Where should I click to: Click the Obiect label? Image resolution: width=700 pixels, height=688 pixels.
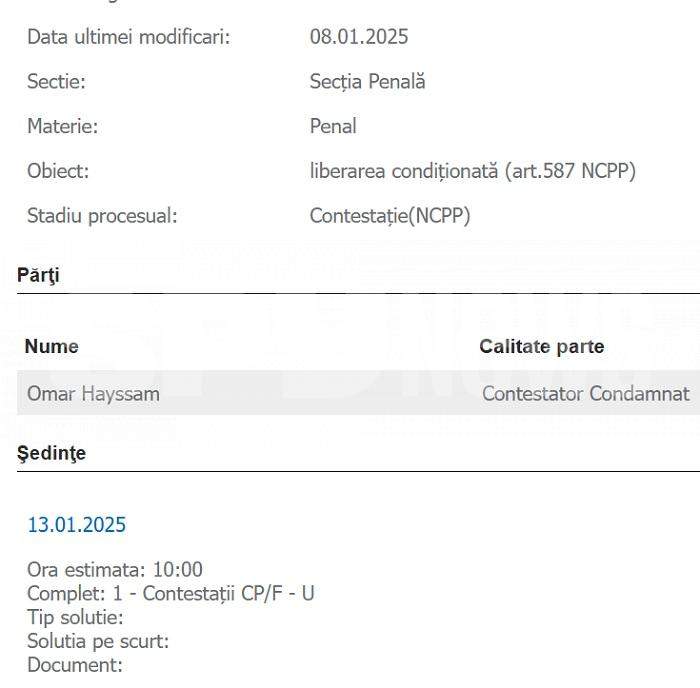click(58, 171)
